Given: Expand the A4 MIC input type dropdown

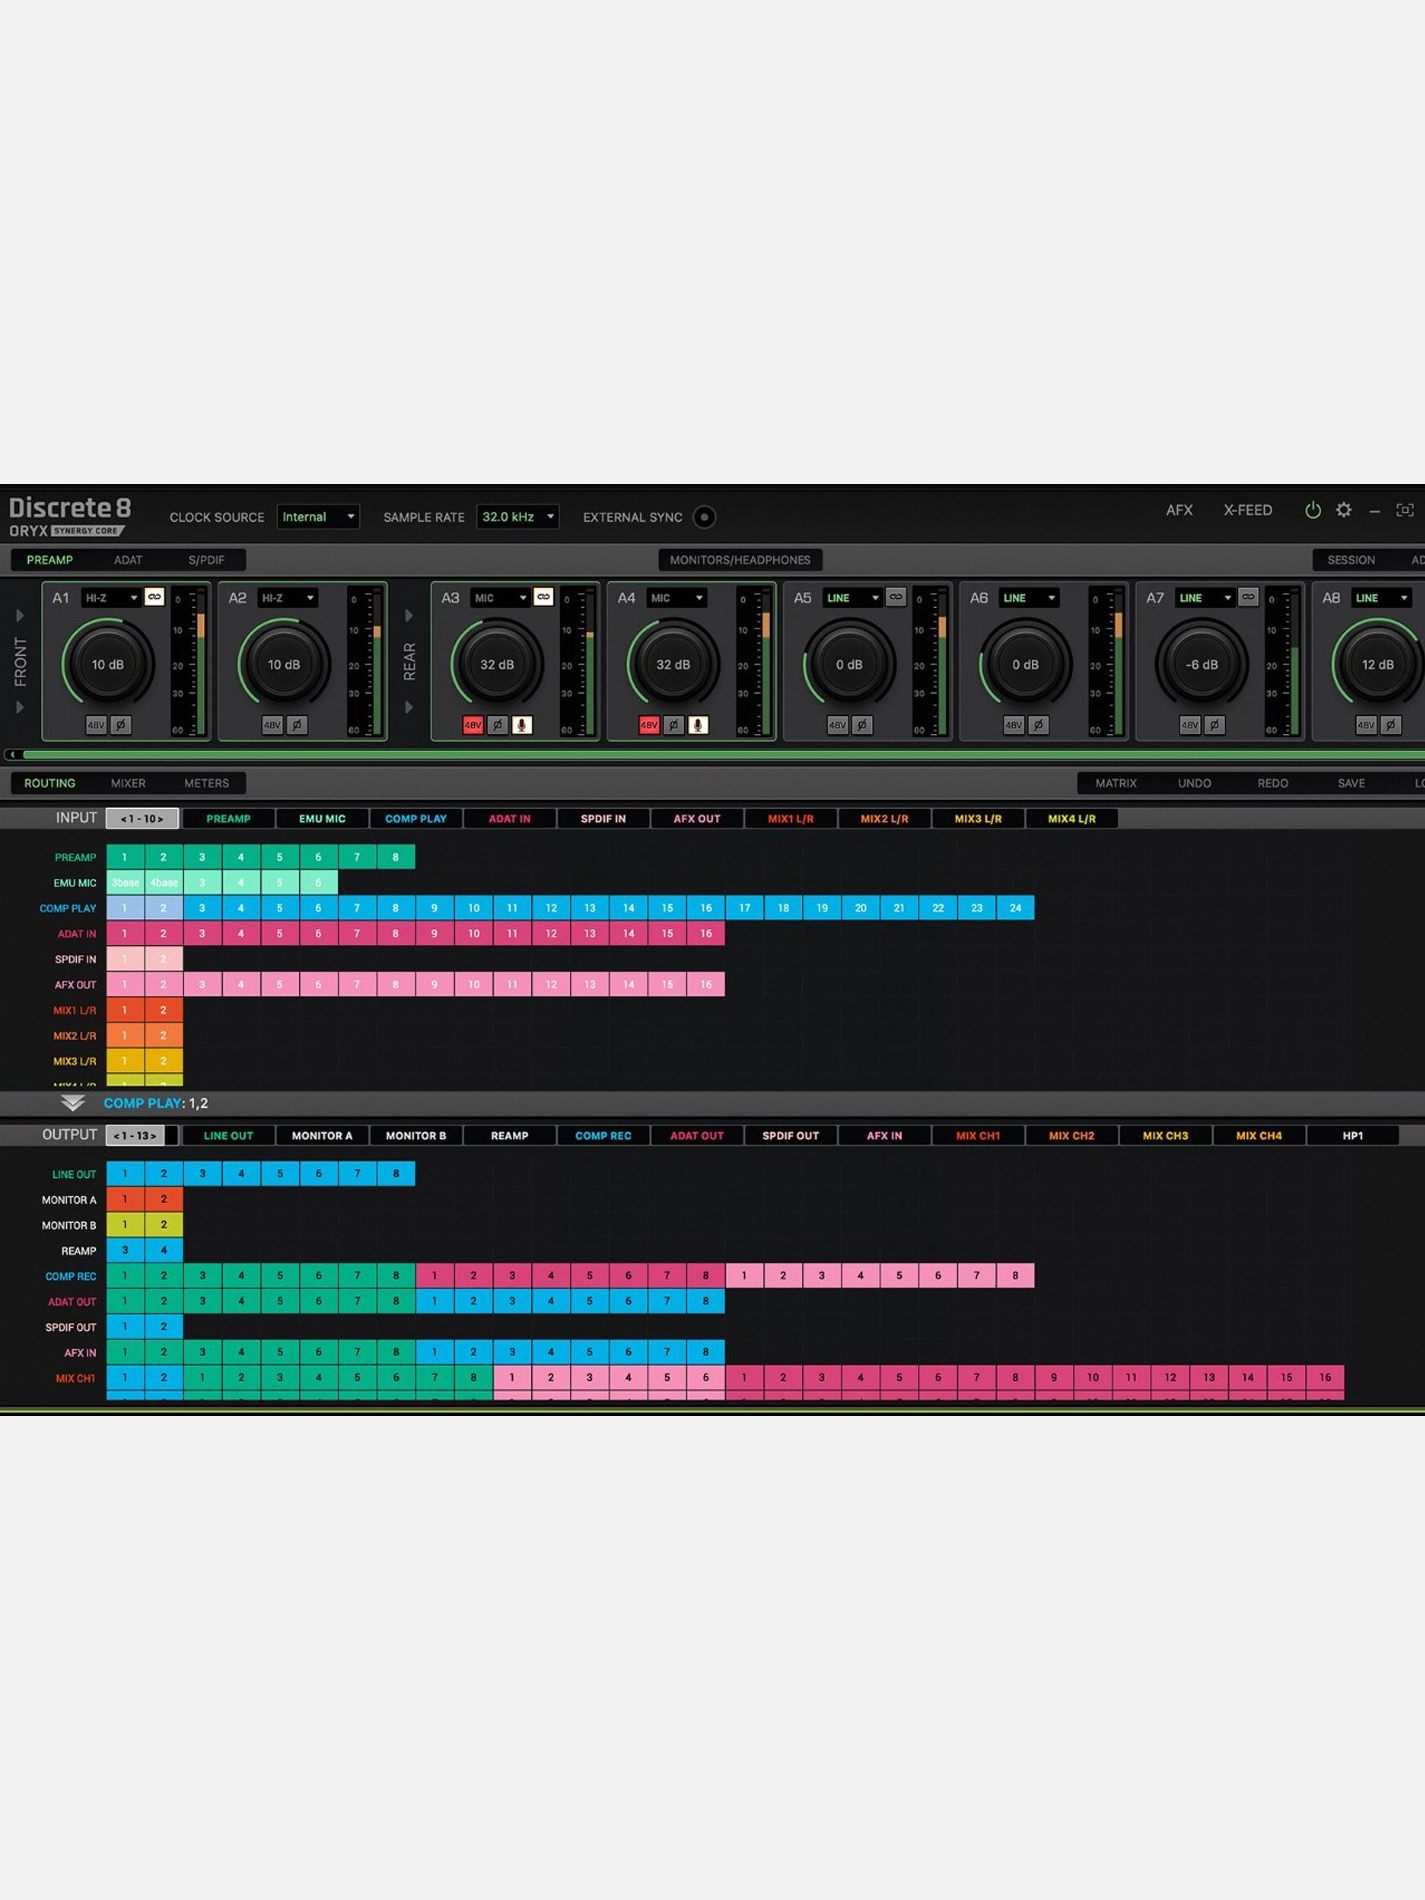Looking at the screenshot, I should click(x=677, y=598).
